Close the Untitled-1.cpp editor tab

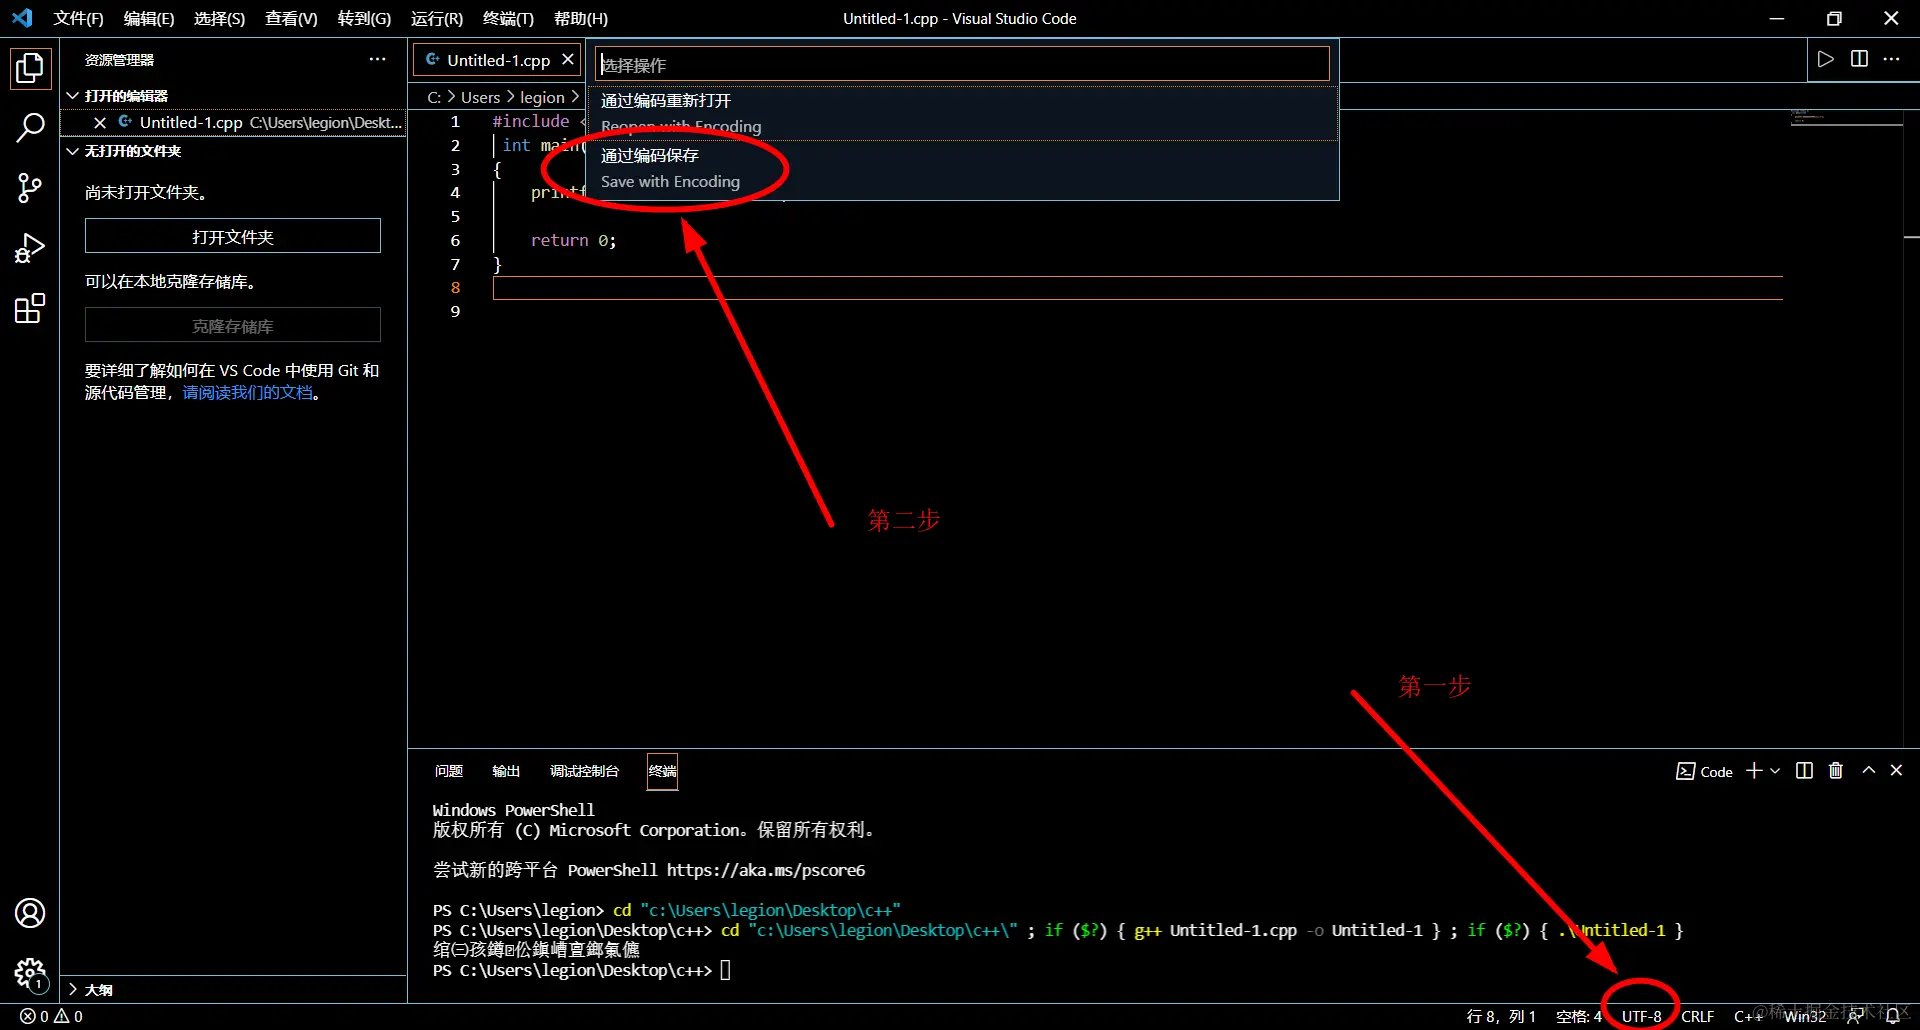pos(568,60)
